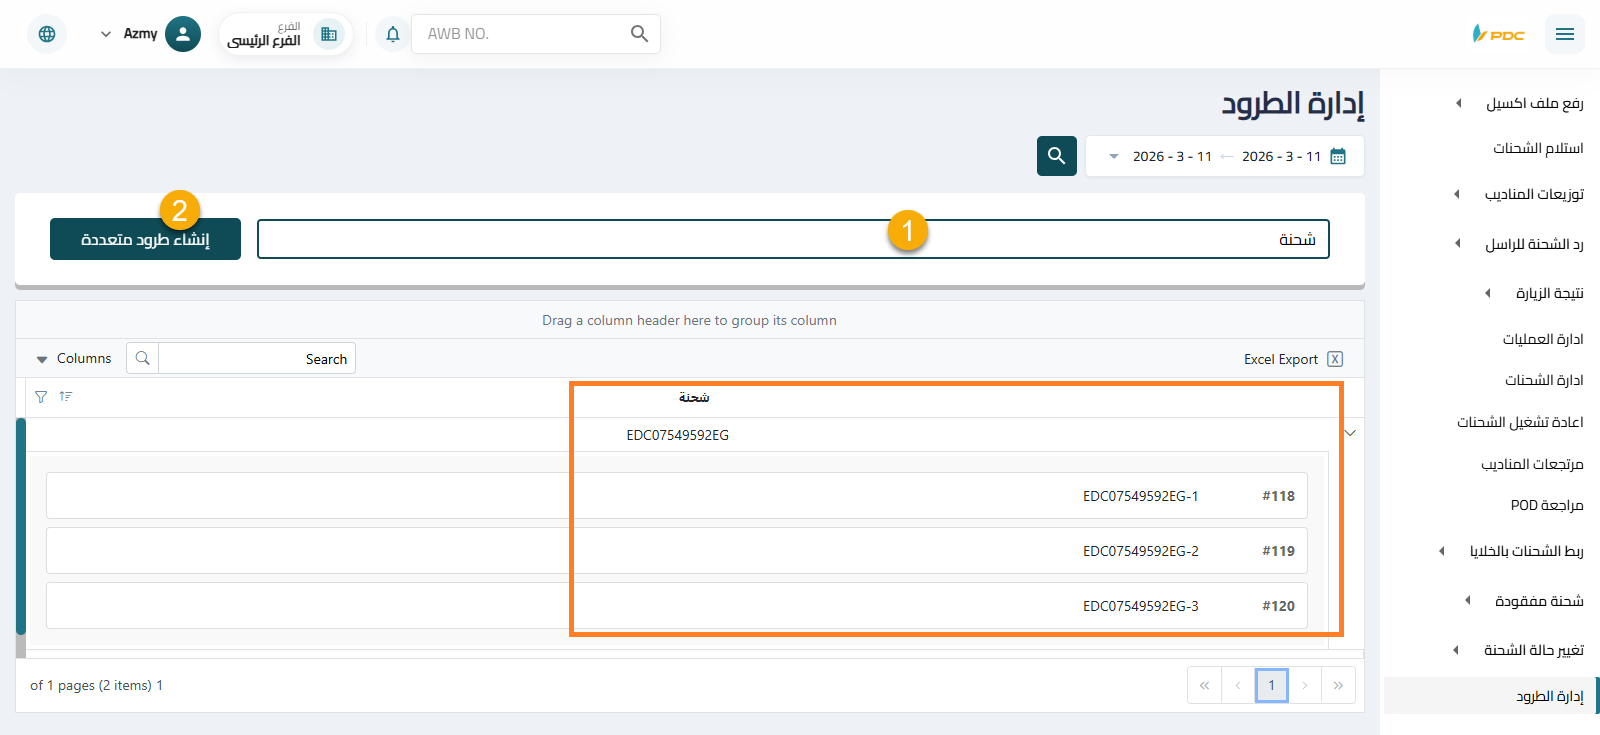Image resolution: width=1600 pixels, height=735 pixels.
Task: Click the grid filter funnel icon
Action: tap(41, 397)
